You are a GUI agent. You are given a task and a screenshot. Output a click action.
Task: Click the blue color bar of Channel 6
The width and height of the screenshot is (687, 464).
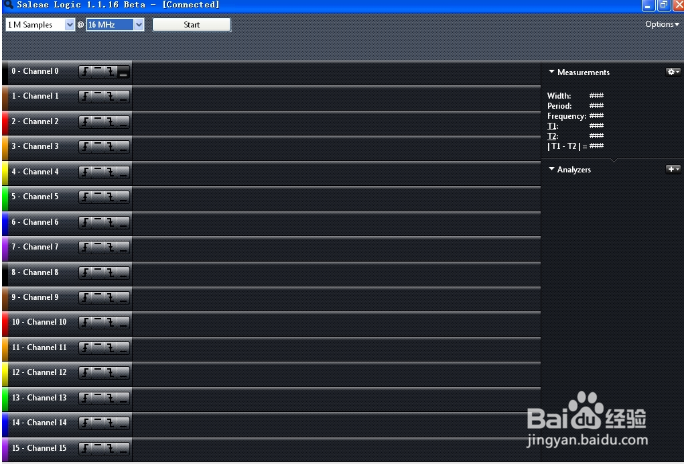5,223
